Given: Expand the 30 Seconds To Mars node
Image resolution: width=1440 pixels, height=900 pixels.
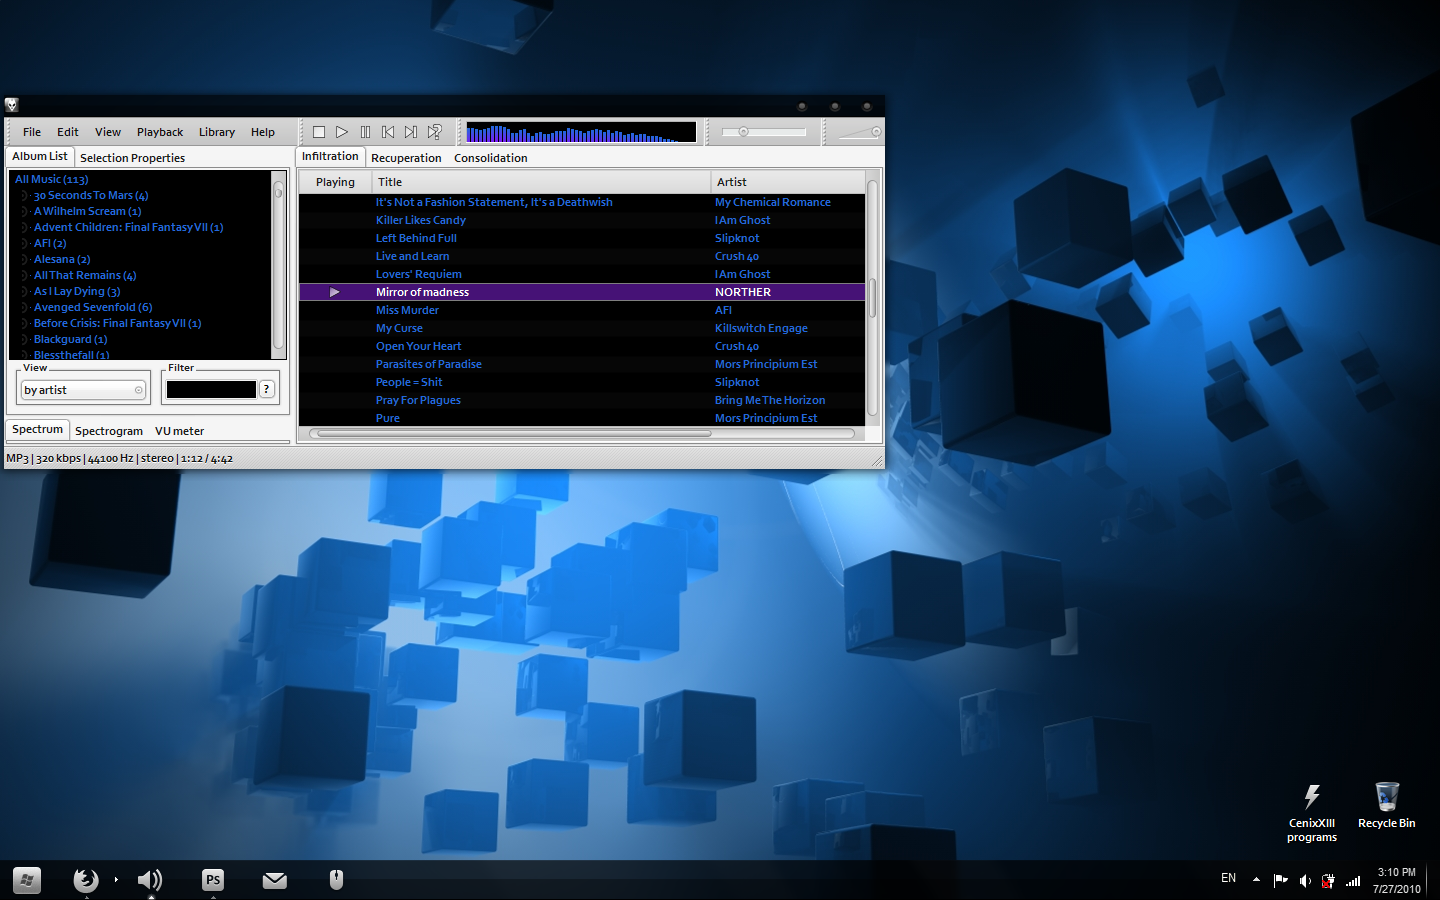Looking at the screenshot, I should click(25, 196).
